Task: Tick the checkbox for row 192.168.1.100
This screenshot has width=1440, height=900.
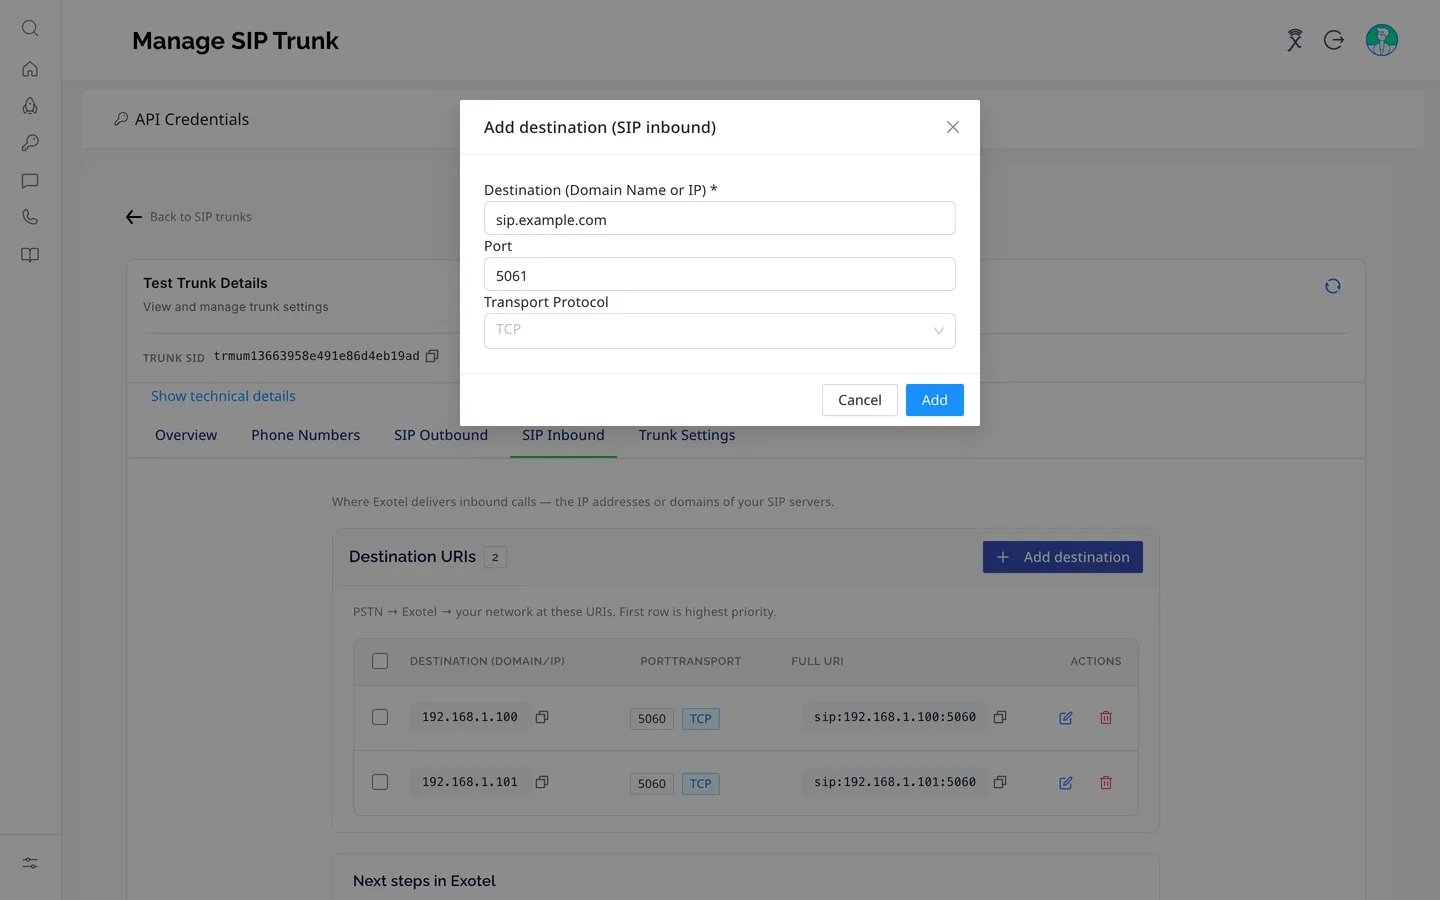Action: pos(380,717)
